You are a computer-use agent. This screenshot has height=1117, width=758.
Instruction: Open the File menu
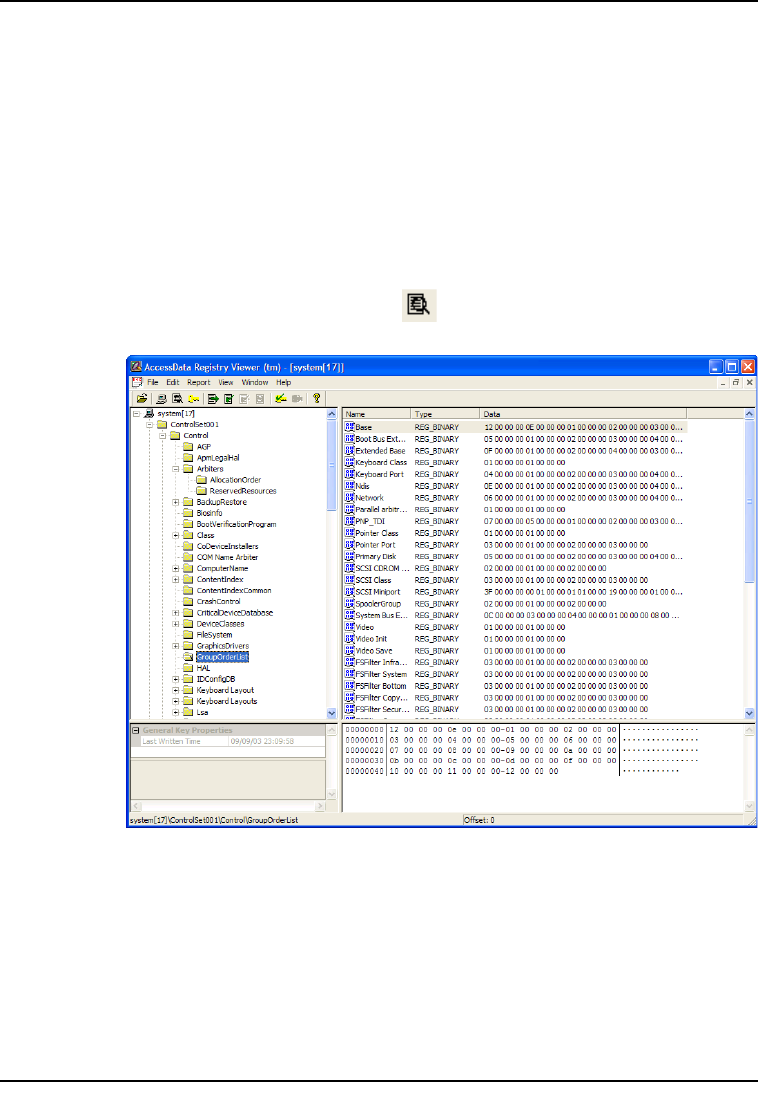point(152,383)
